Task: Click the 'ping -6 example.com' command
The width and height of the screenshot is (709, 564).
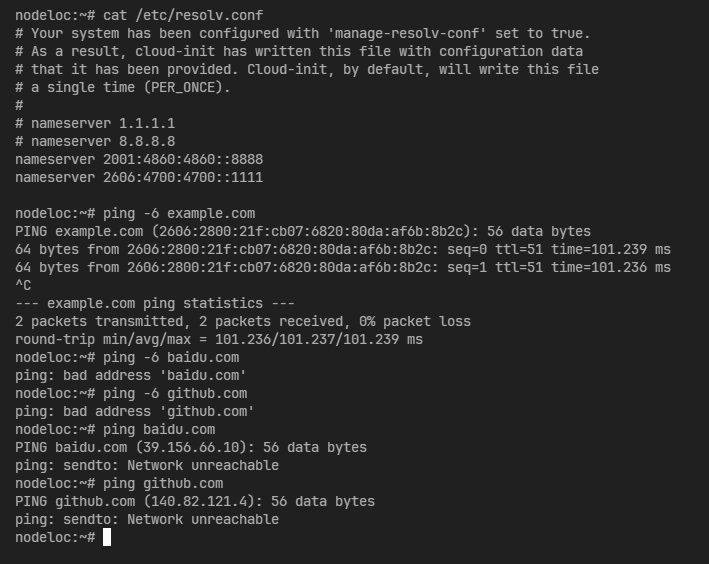Action: [179, 213]
